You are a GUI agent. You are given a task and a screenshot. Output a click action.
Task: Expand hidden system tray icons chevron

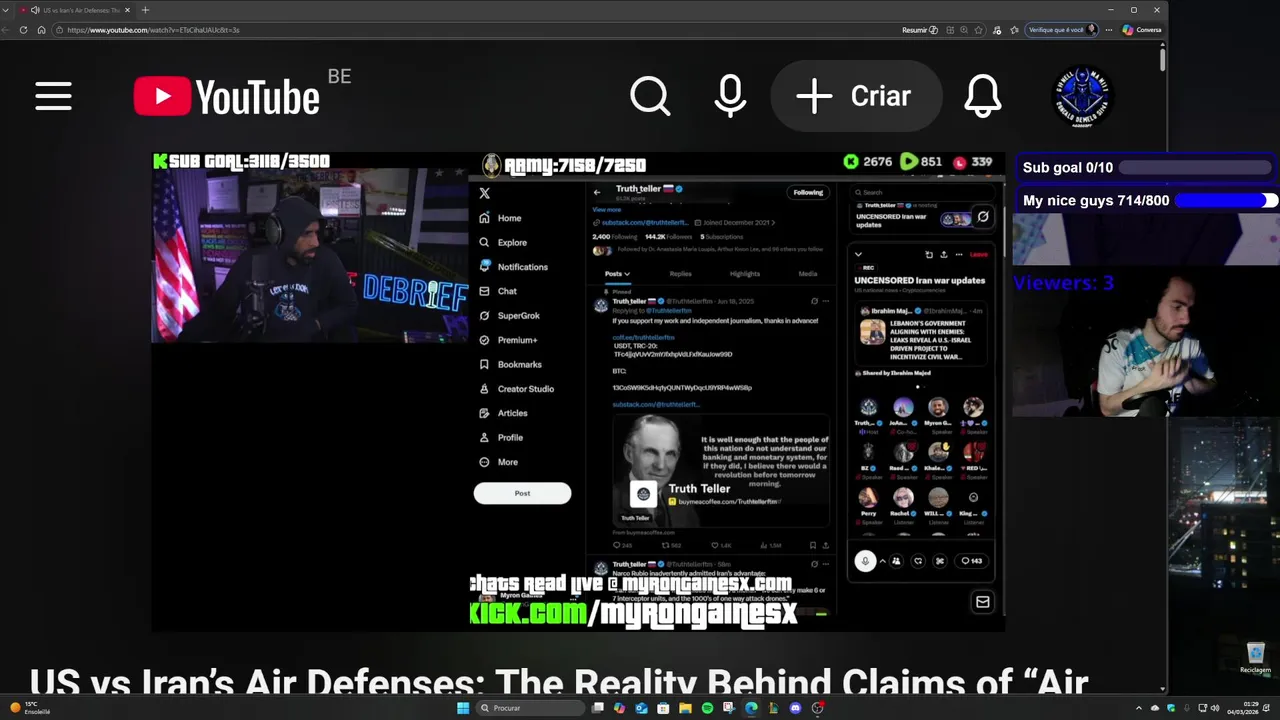coord(1139,708)
